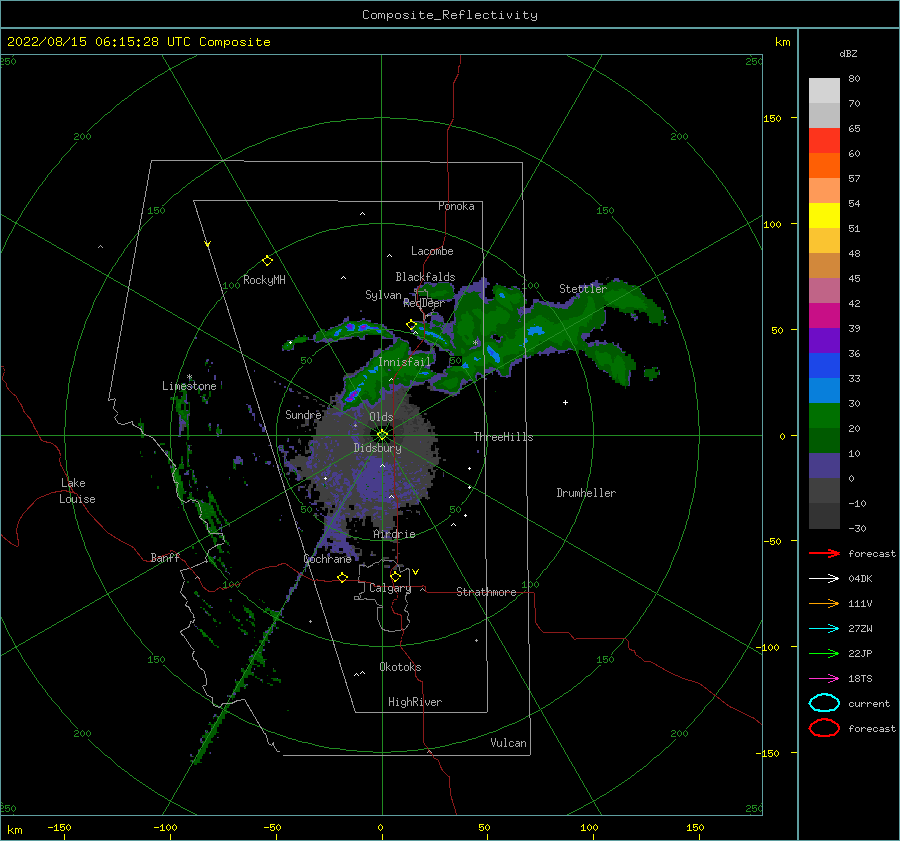The image size is (900, 841).
Task: Click the -30 value at legend bottom
Action: [858, 529]
